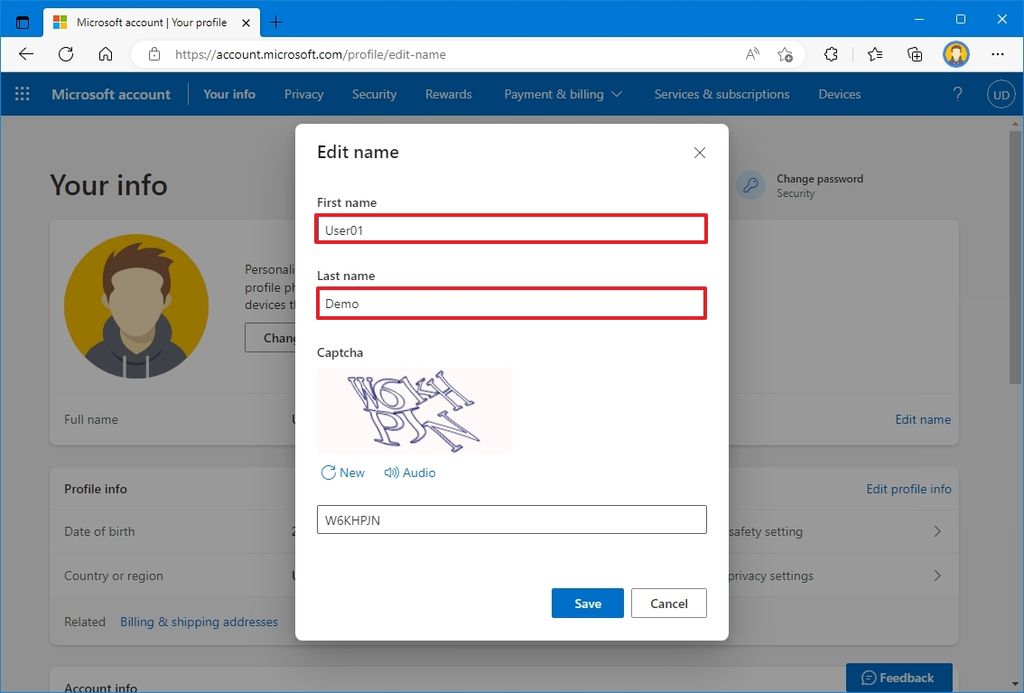1024x693 pixels.
Task: View site information via the lock icon
Action: click(x=155, y=56)
